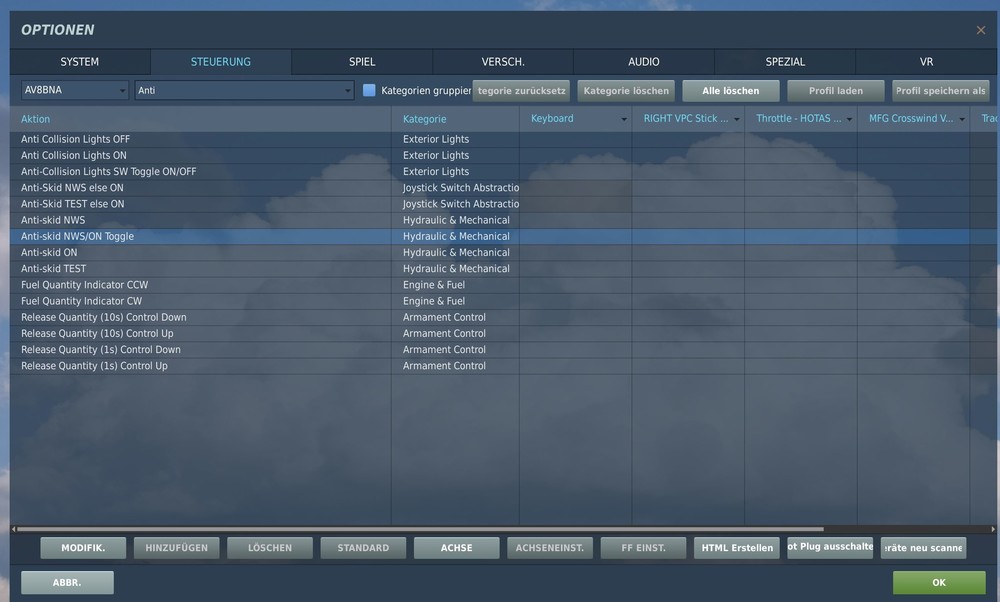Click the ACHSENEINST. button
Viewport: 1000px width, 602px height.
(550, 548)
